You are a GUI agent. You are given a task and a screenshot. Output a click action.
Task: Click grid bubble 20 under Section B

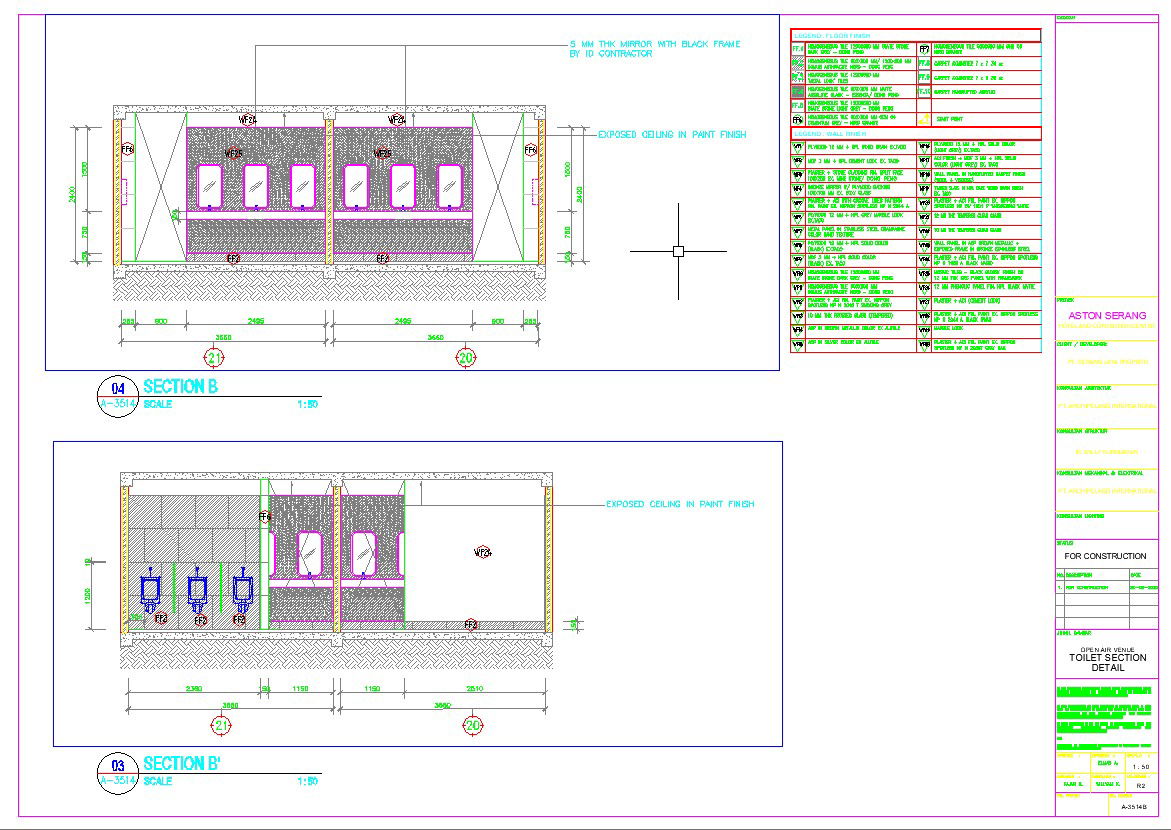click(x=465, y=357)
